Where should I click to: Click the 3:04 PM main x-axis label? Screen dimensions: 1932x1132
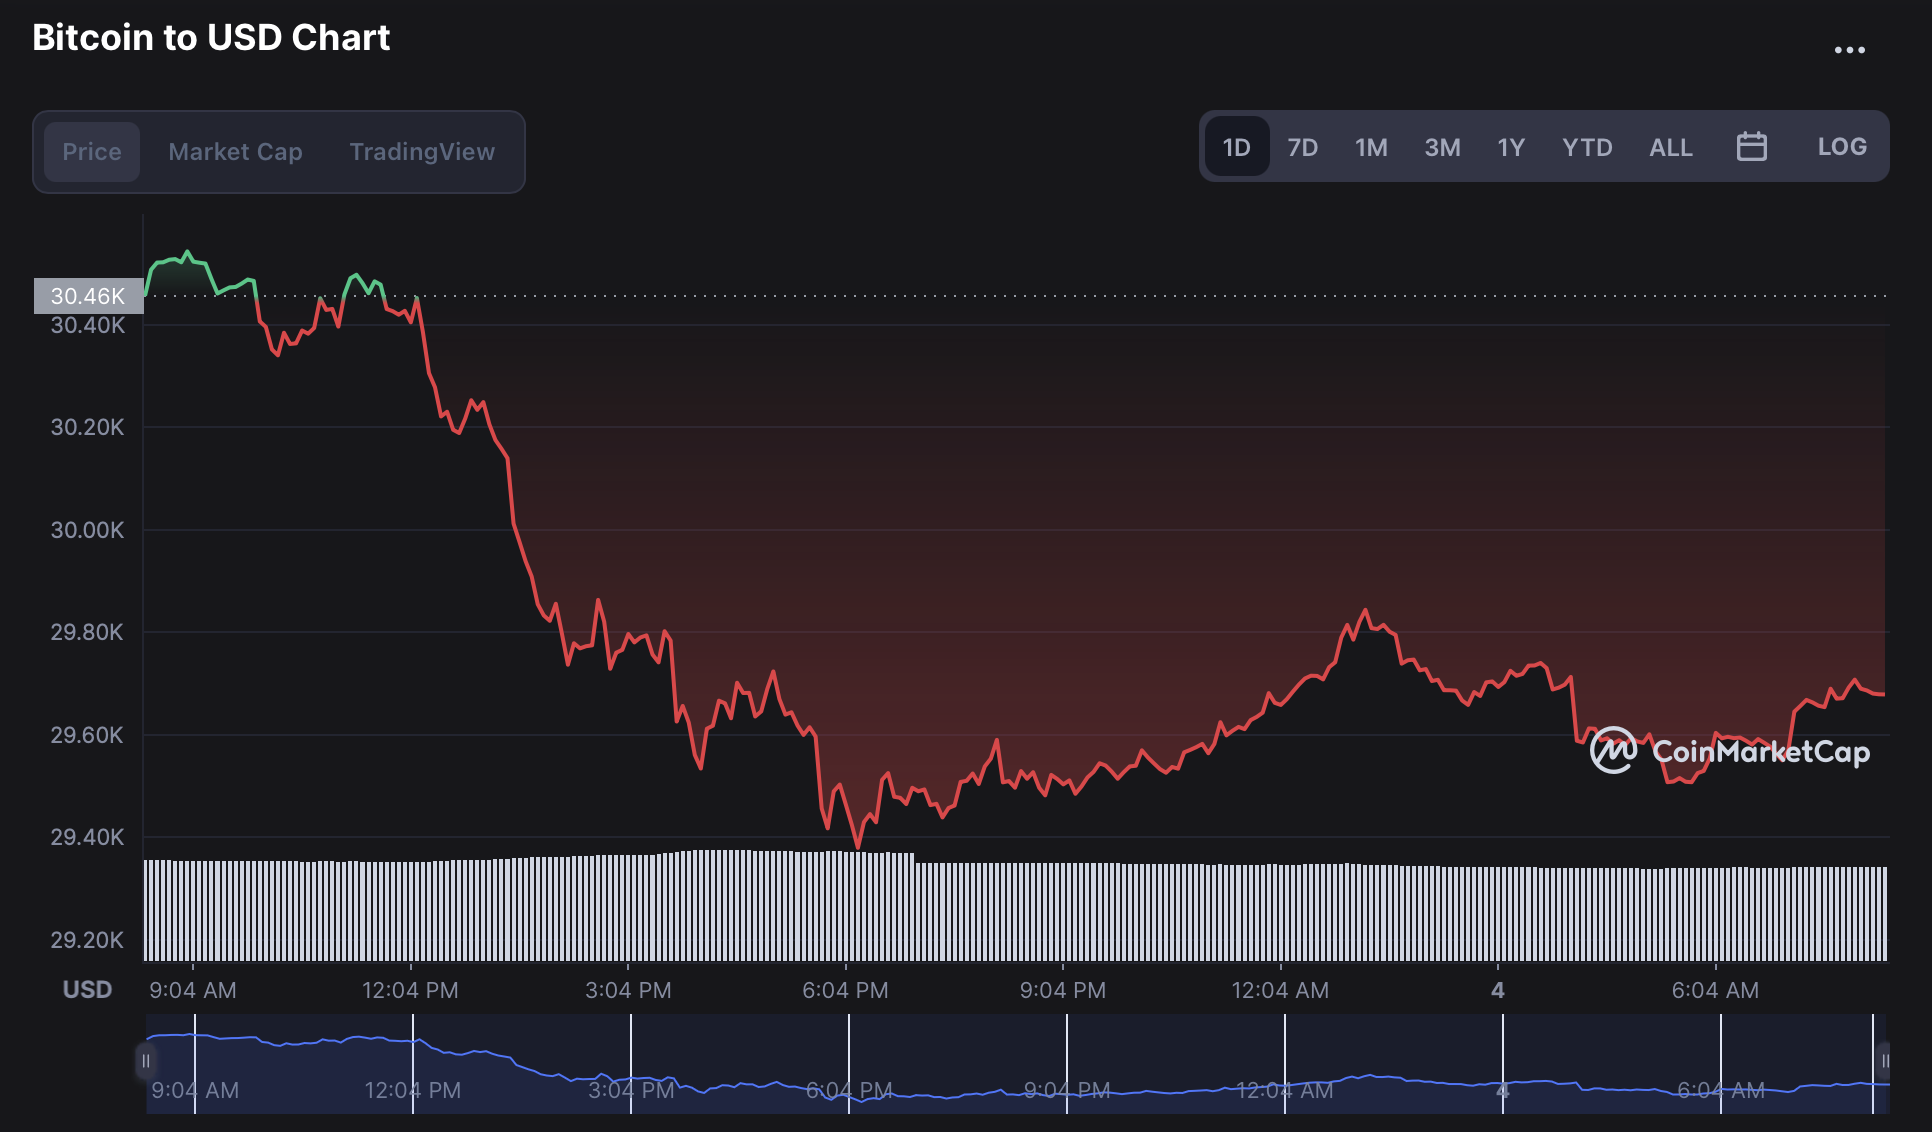pyautogui.click(x=628, y=990)
